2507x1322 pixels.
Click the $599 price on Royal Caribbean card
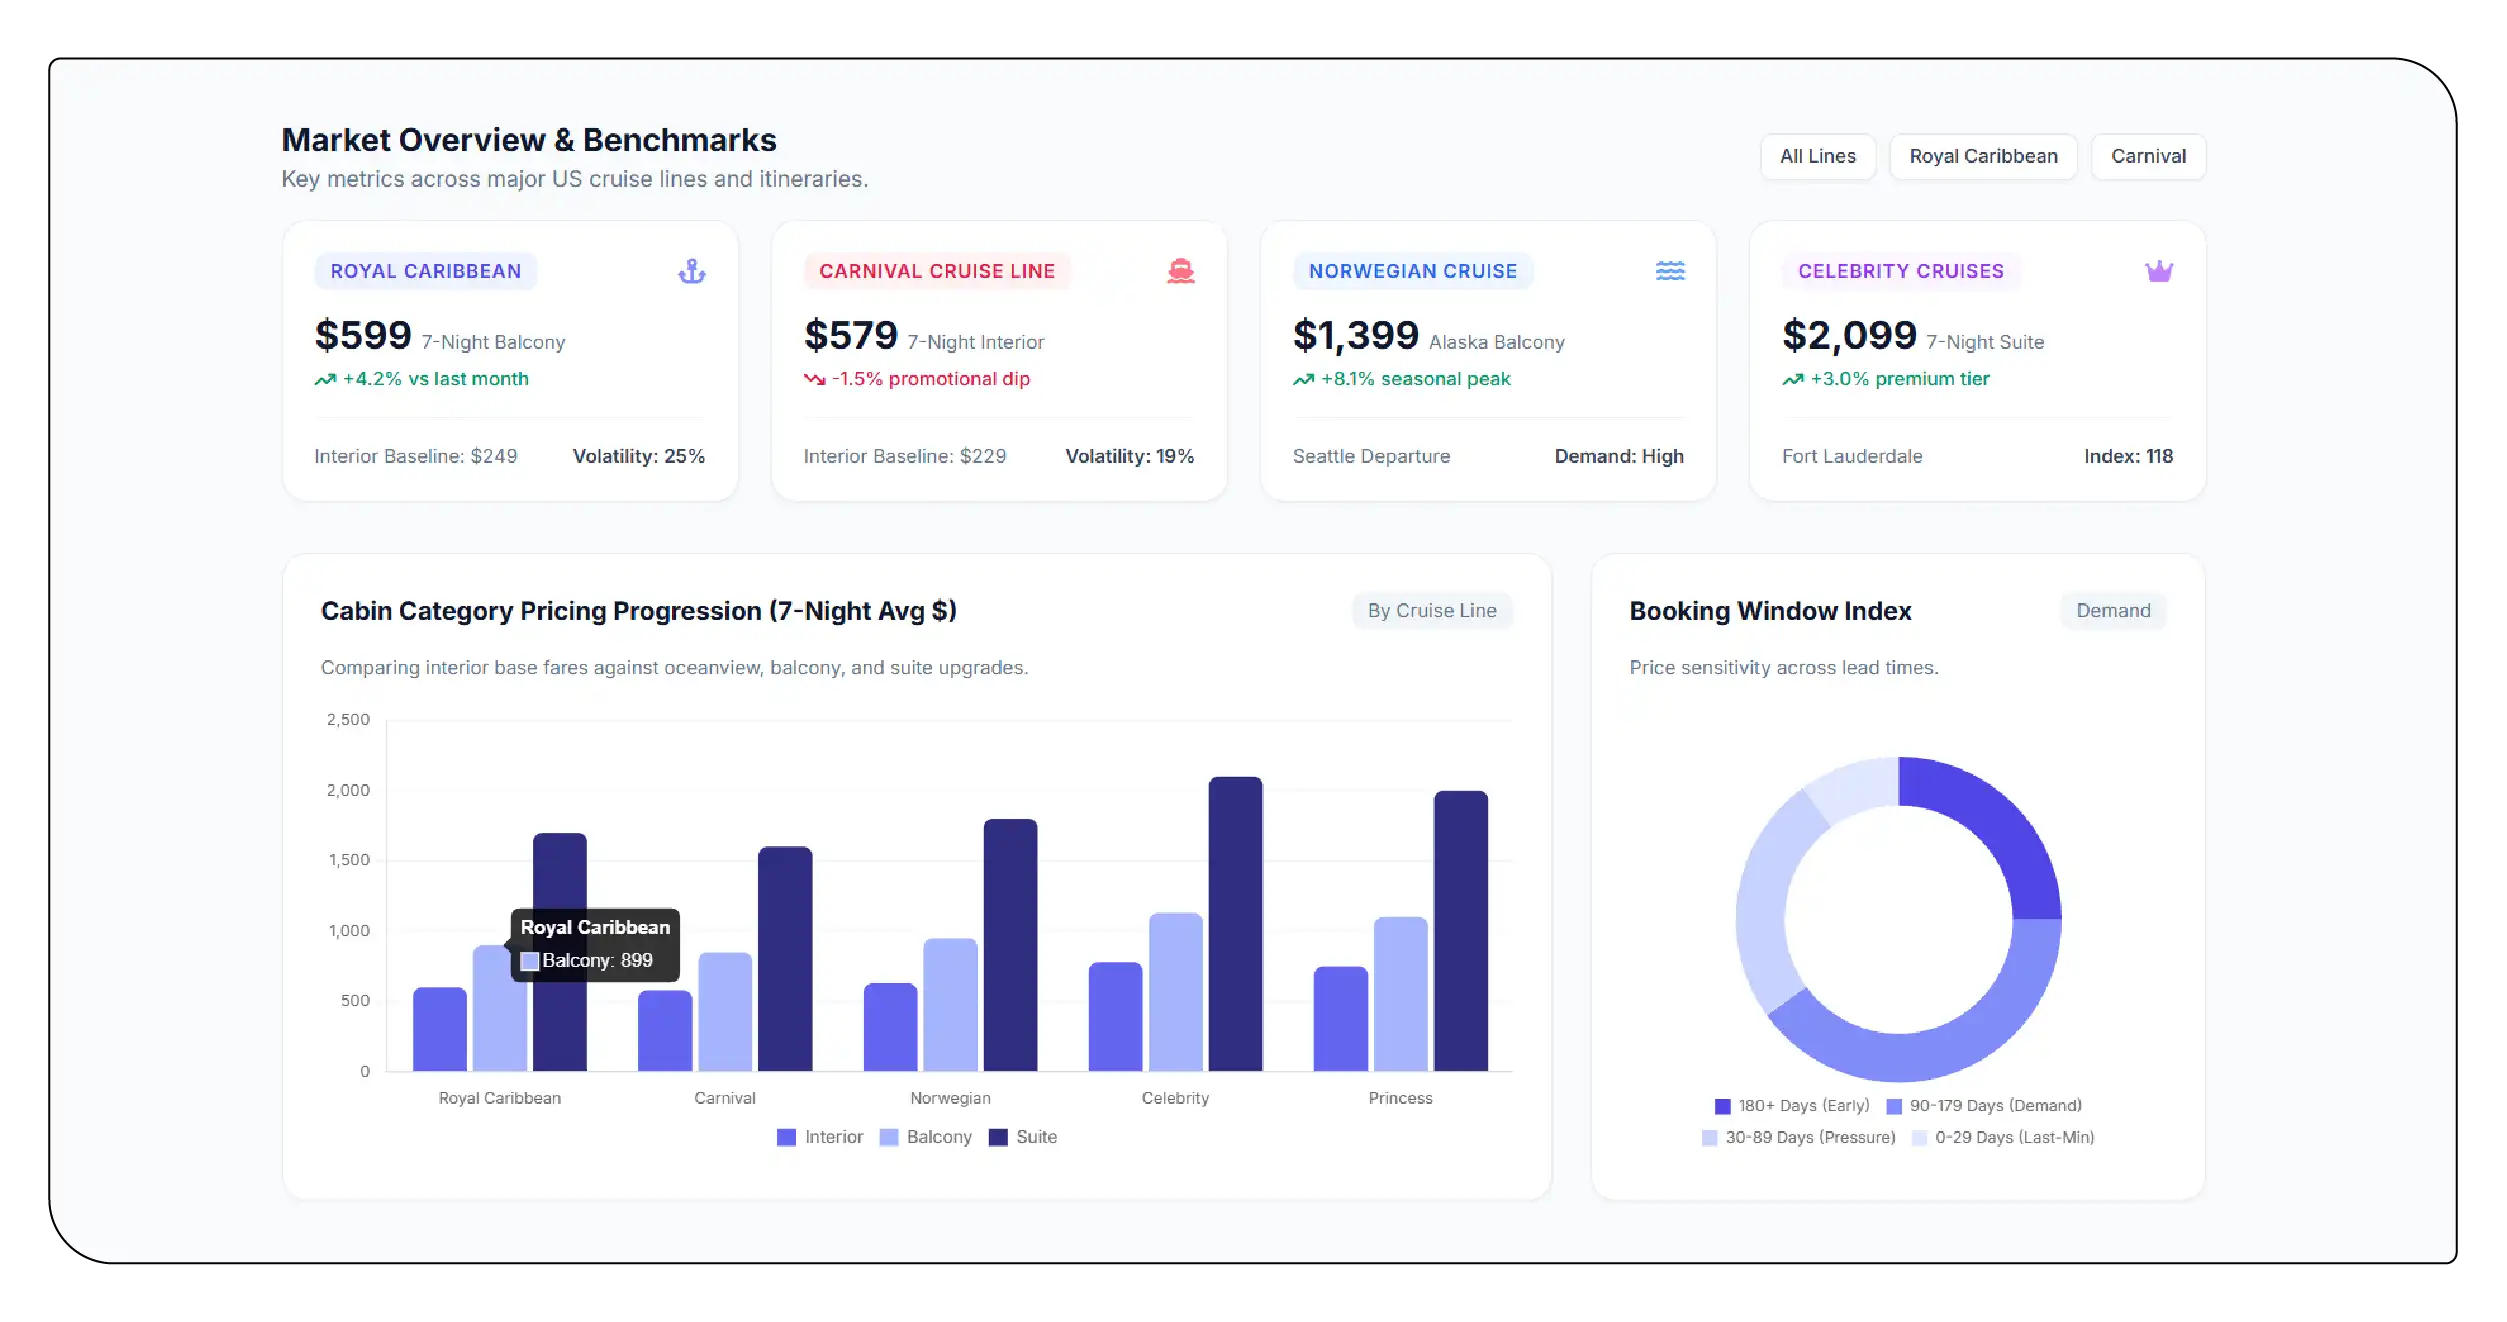click(363, 335)
